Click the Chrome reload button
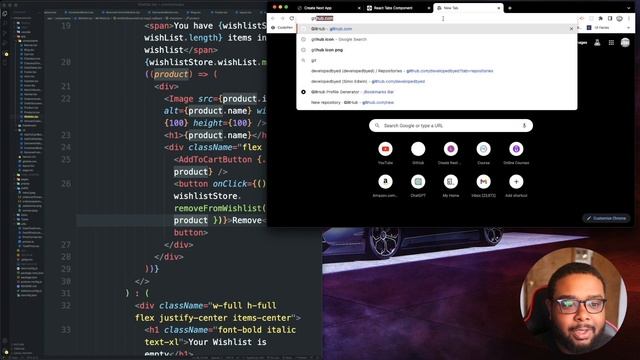This screenshot has height=360, width=640. [292, 18]
